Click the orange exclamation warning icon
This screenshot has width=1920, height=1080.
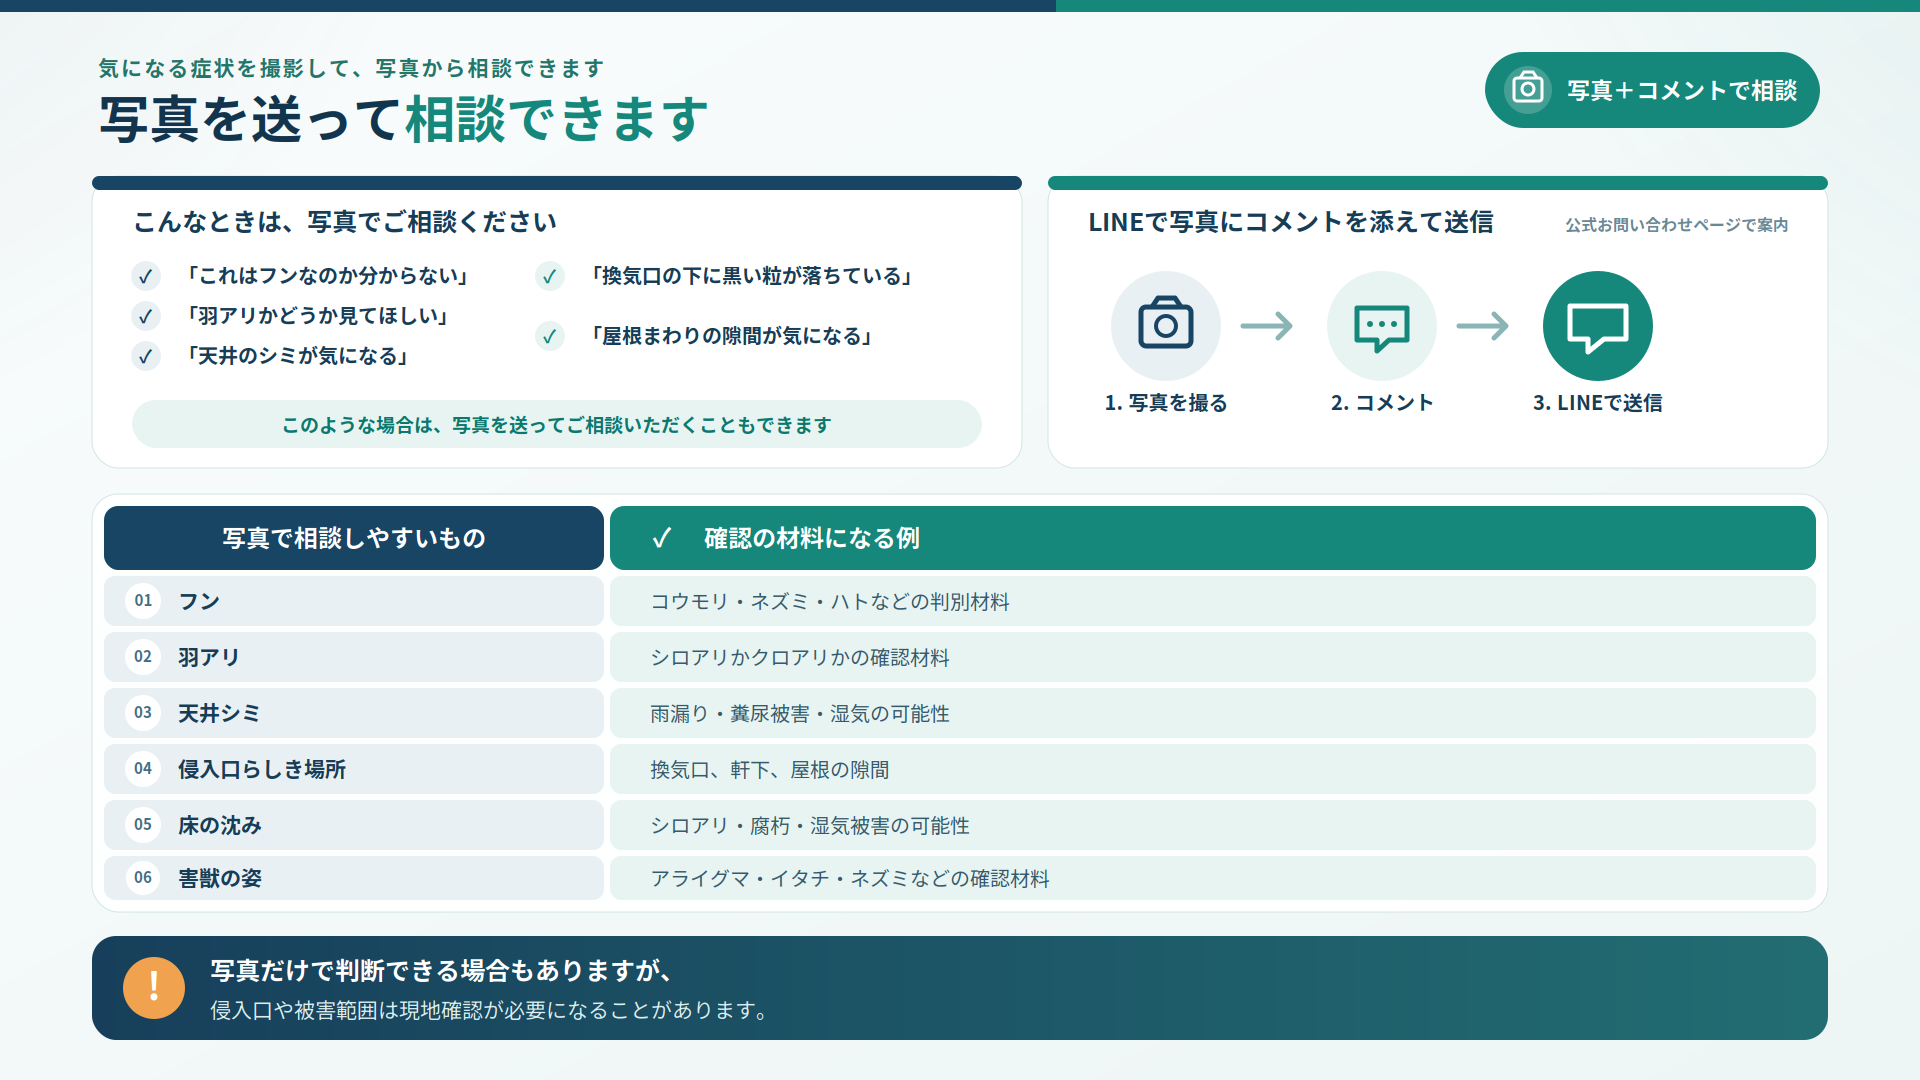pyautogui.click(x=154, y=988)
